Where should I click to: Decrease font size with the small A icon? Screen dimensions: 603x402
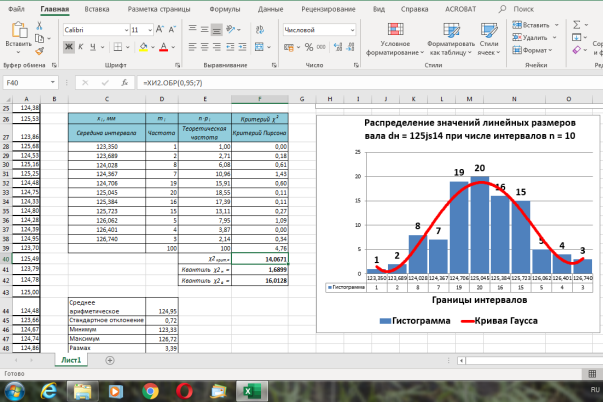(172, 30)
